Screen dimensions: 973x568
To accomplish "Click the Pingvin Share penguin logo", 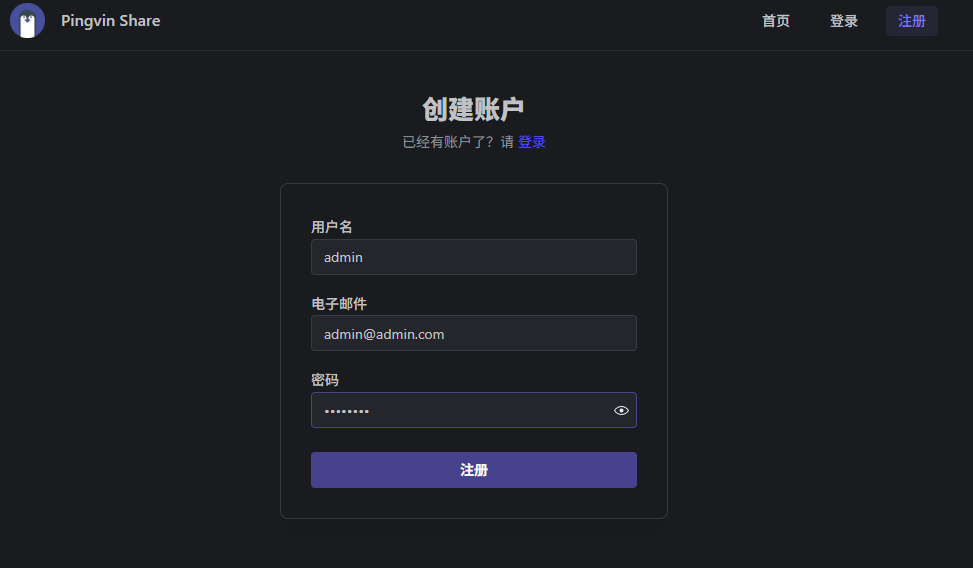I will point(27,20).
